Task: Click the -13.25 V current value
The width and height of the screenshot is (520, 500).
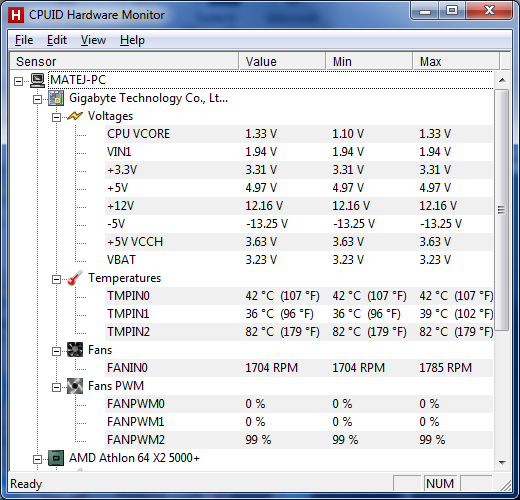Action: pyautogui.click(x=267, y=224)
